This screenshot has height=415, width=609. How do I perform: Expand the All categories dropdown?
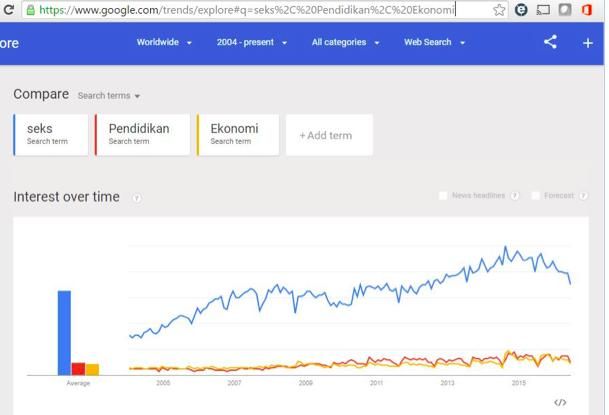pyautogui.click(x=345, y=42)
